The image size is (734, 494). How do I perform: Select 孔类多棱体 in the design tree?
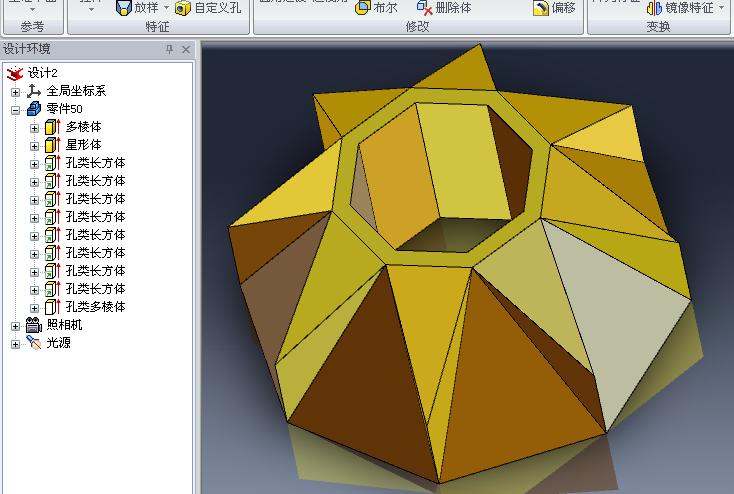pos(95,307)
